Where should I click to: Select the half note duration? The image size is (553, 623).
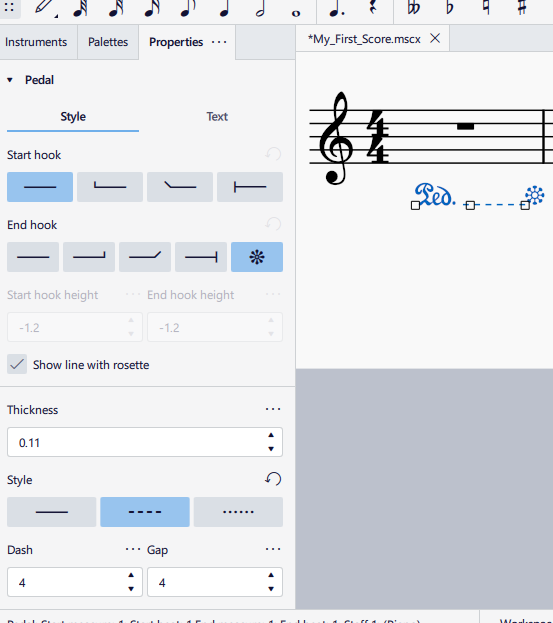pyautogui.click(x=260, y=9)
